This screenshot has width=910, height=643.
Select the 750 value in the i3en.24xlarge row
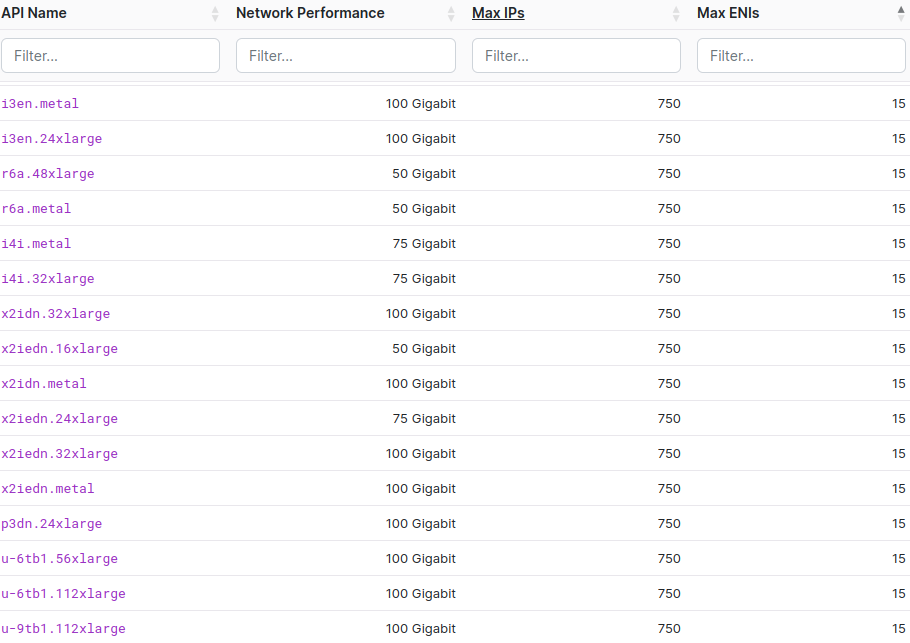669,139
